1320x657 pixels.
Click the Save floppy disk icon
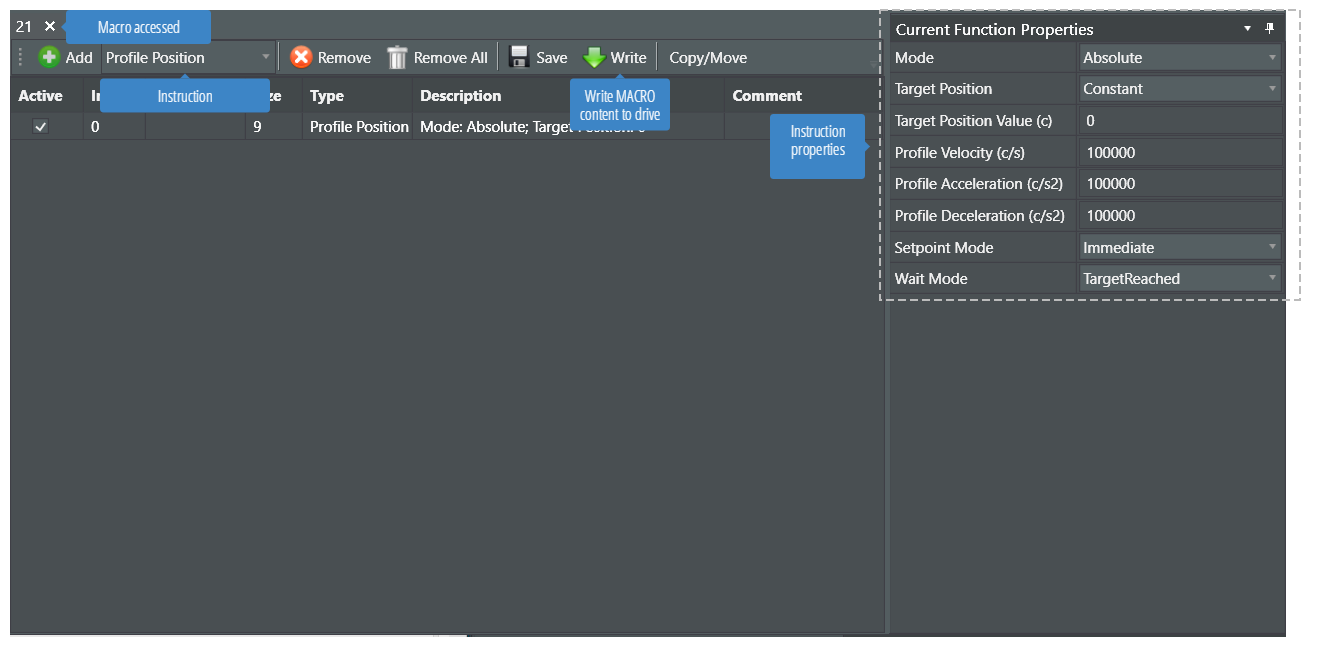pyautogui.click(x=518, y=57)
